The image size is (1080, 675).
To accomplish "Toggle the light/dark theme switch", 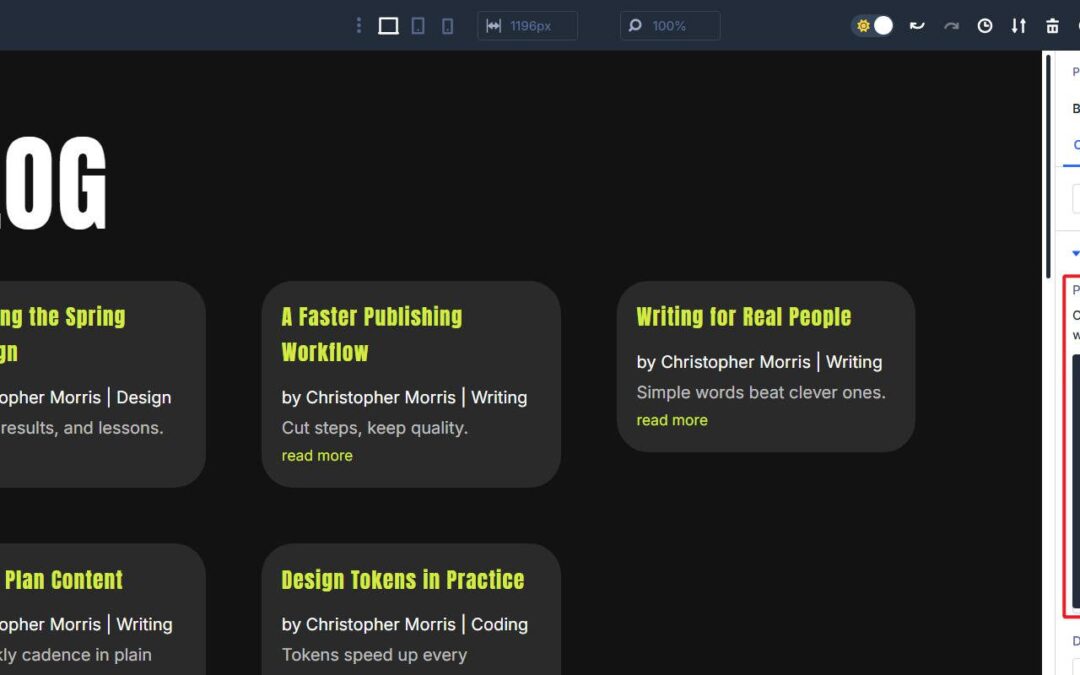I will 873,26.
